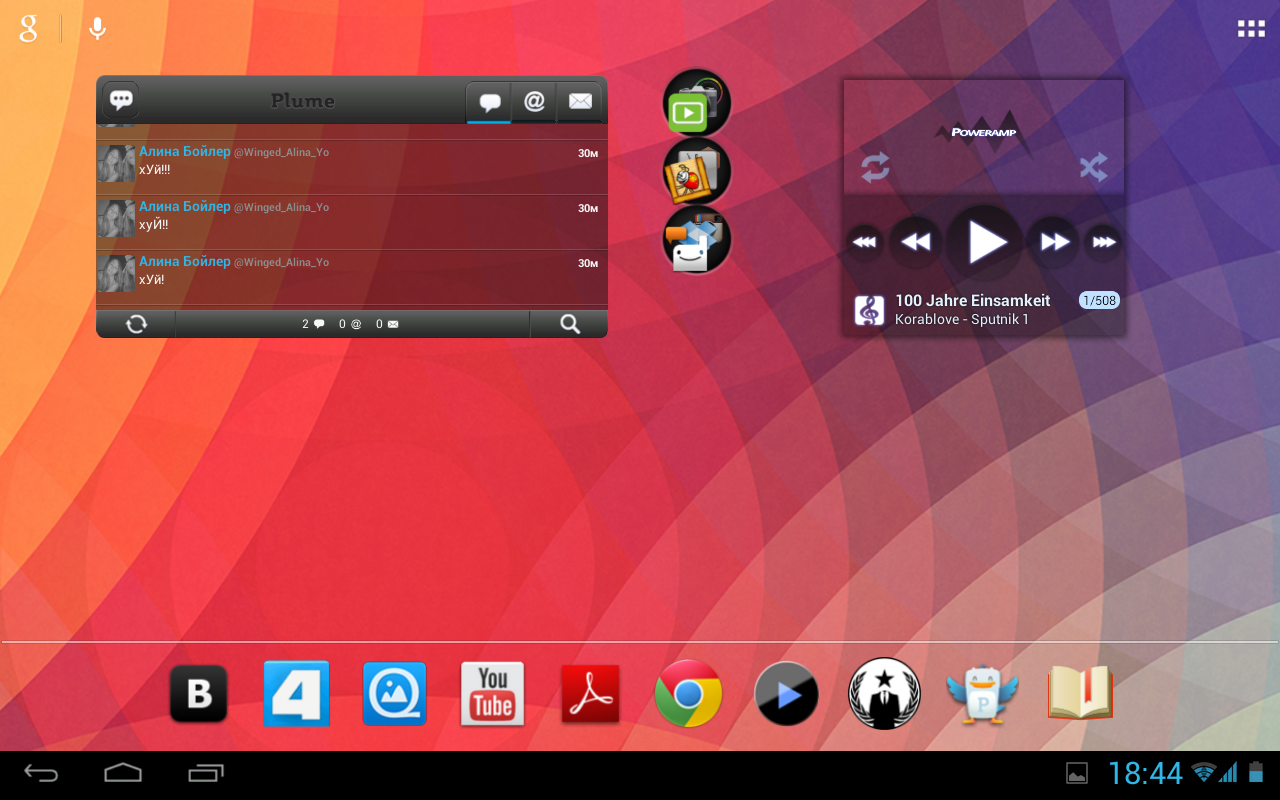This screenshot has height=800, width=1280.
Task: Skip to next track in Poweramp
Action: point(1054,242)
